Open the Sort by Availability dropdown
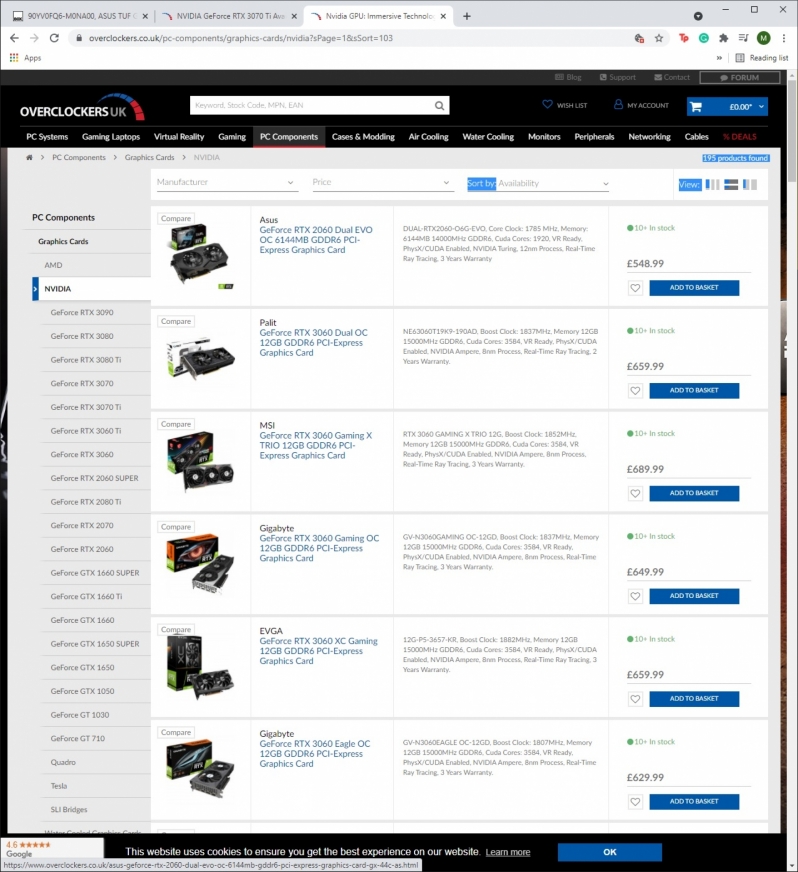The height and width of the screenshot is (872, 798). [x=538, y=184]
